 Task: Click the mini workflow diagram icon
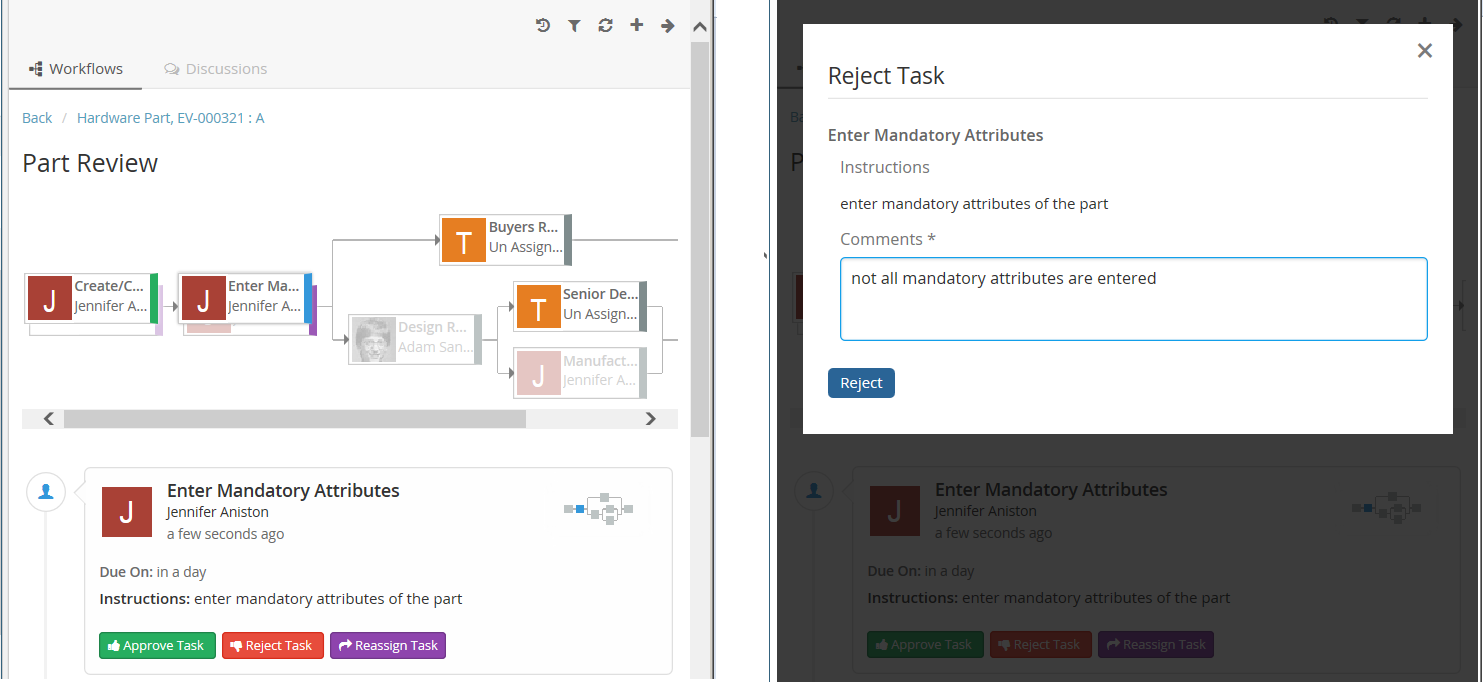point(599,509)
